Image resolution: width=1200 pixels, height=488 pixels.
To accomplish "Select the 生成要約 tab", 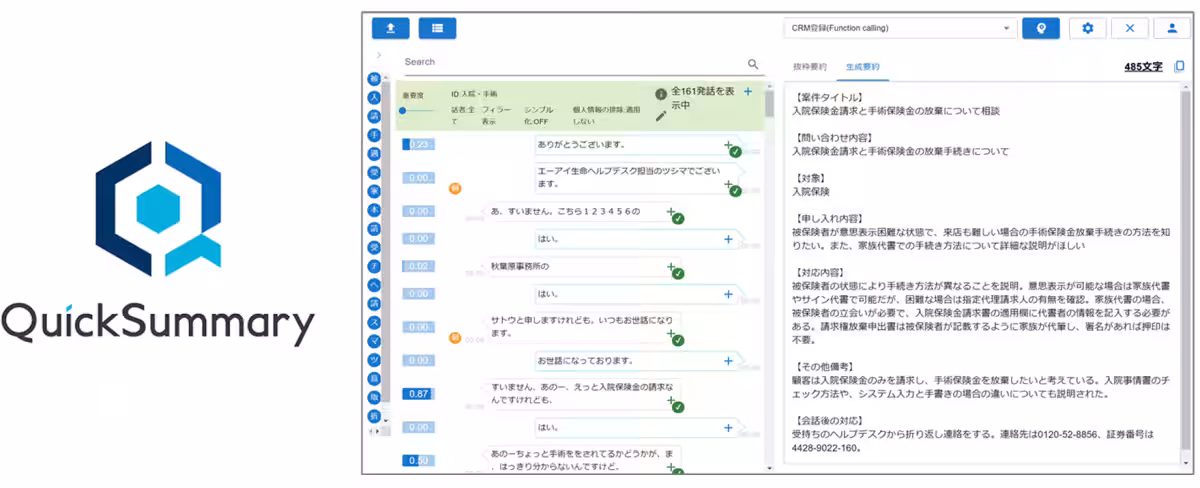I will point(863,67).
